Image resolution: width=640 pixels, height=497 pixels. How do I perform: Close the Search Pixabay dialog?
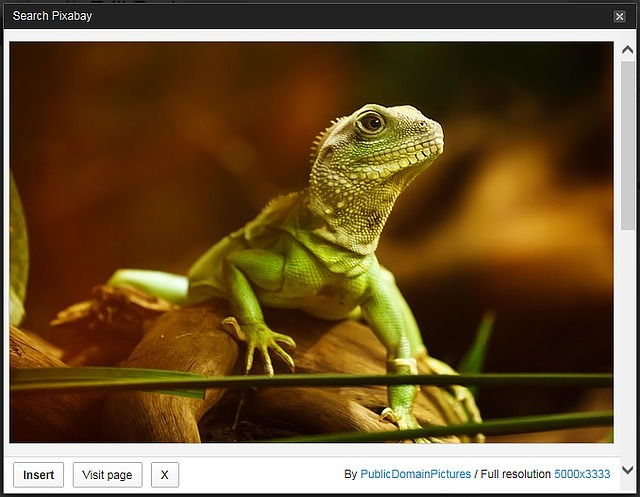(619, 16)
